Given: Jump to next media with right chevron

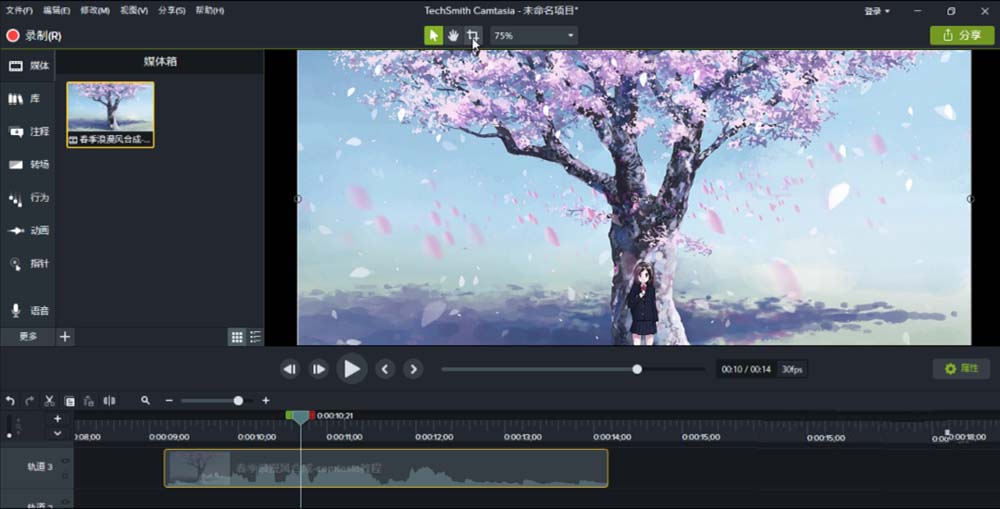Looking at the screenshot, I should point(413,369).
